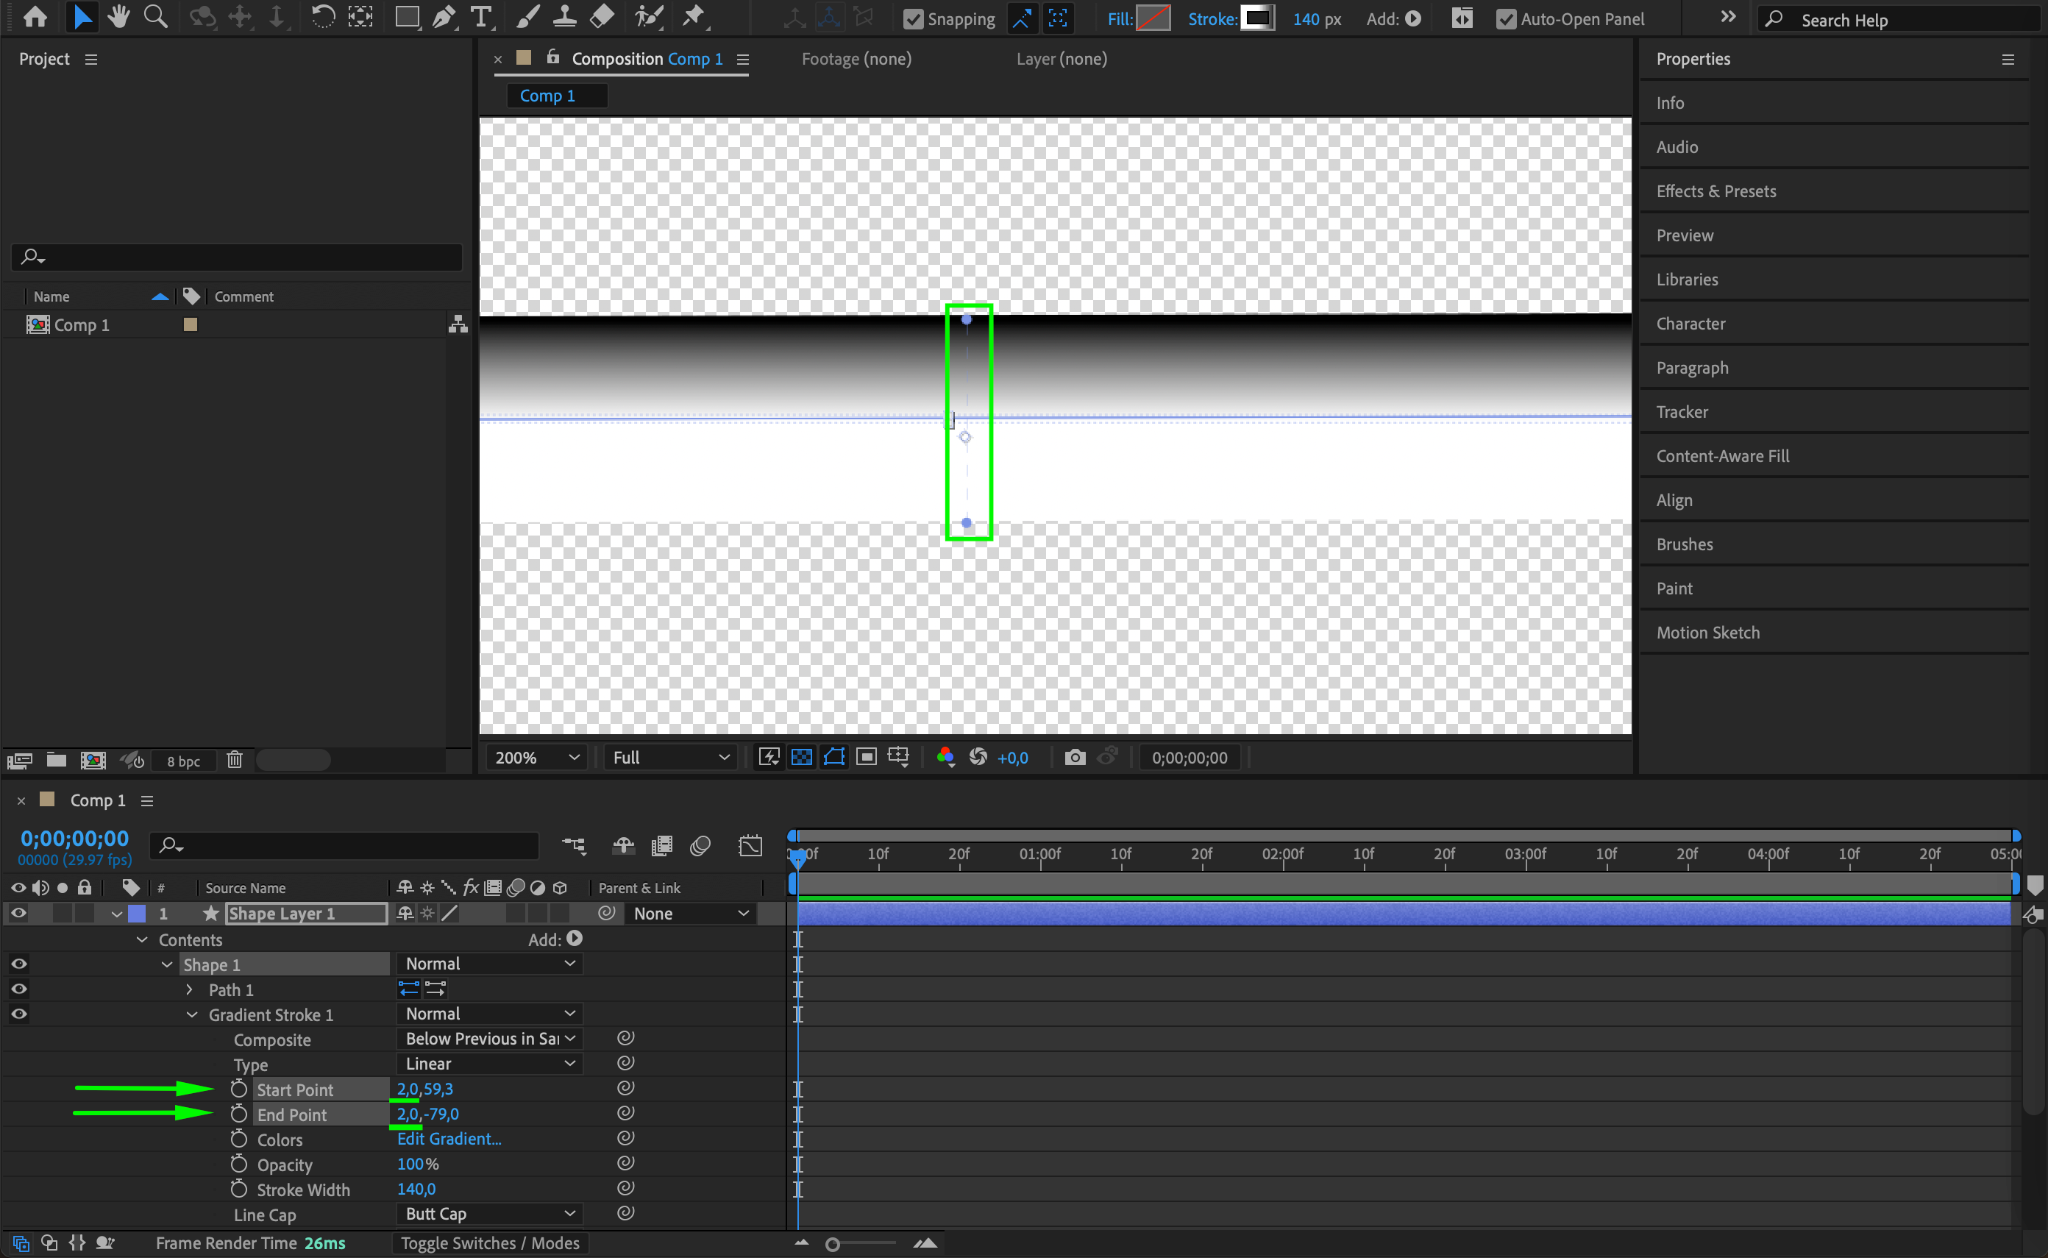Select the Hand tool
Screen dimensions: 2048x1258
tap(119, 17)
